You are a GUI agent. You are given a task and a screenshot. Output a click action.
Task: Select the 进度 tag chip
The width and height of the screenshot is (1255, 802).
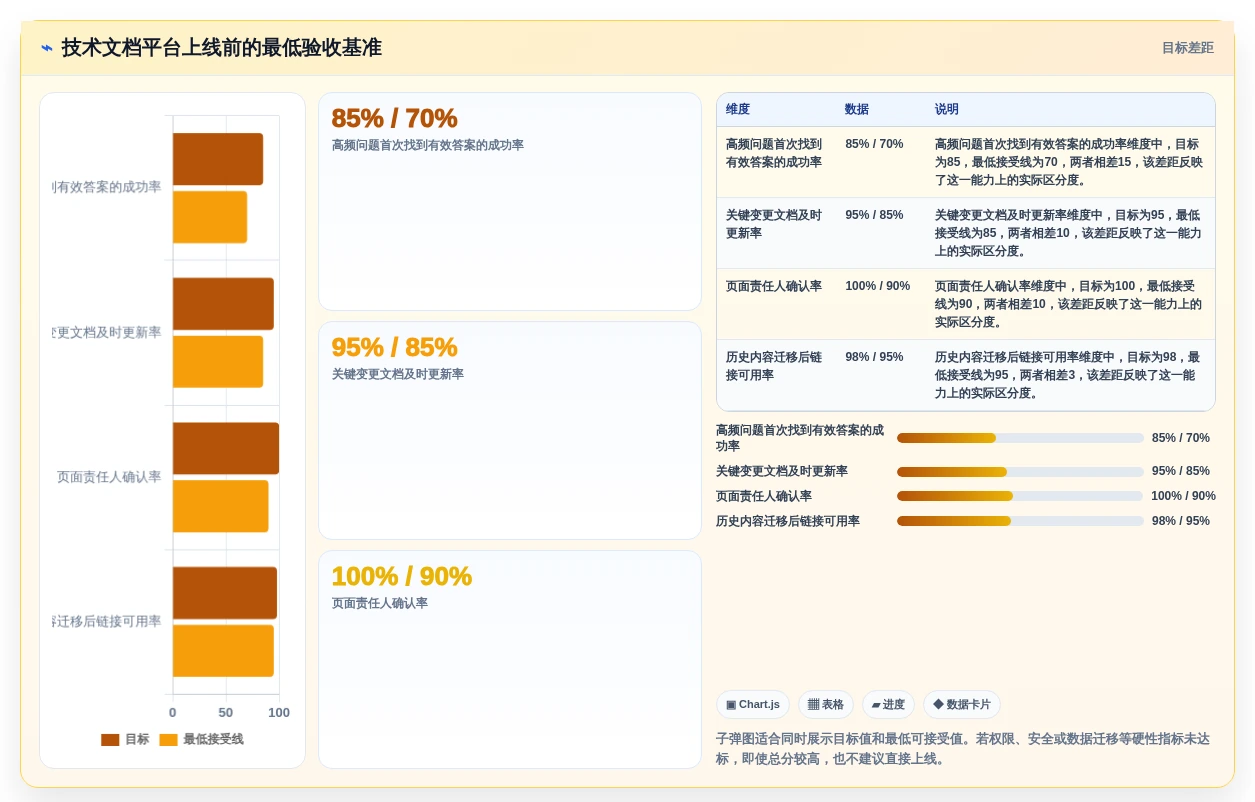point(888,705)
